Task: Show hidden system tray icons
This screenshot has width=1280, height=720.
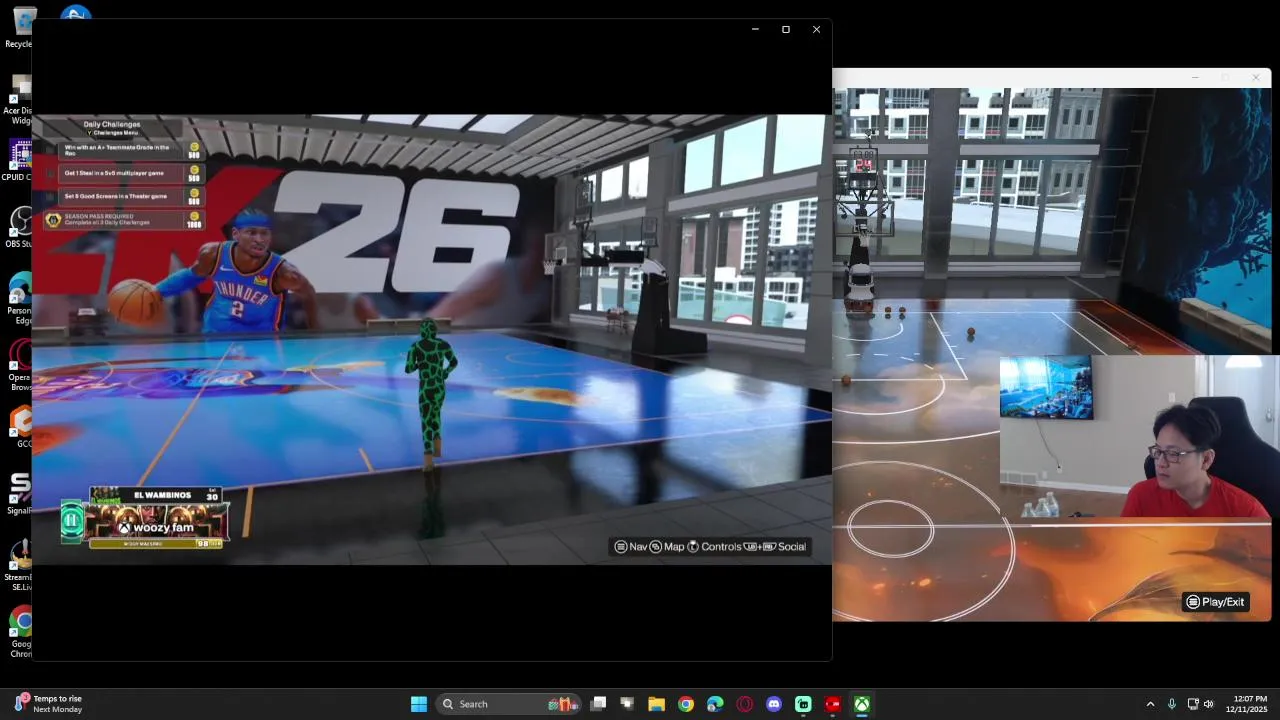Action: (x=1150, y=704)
